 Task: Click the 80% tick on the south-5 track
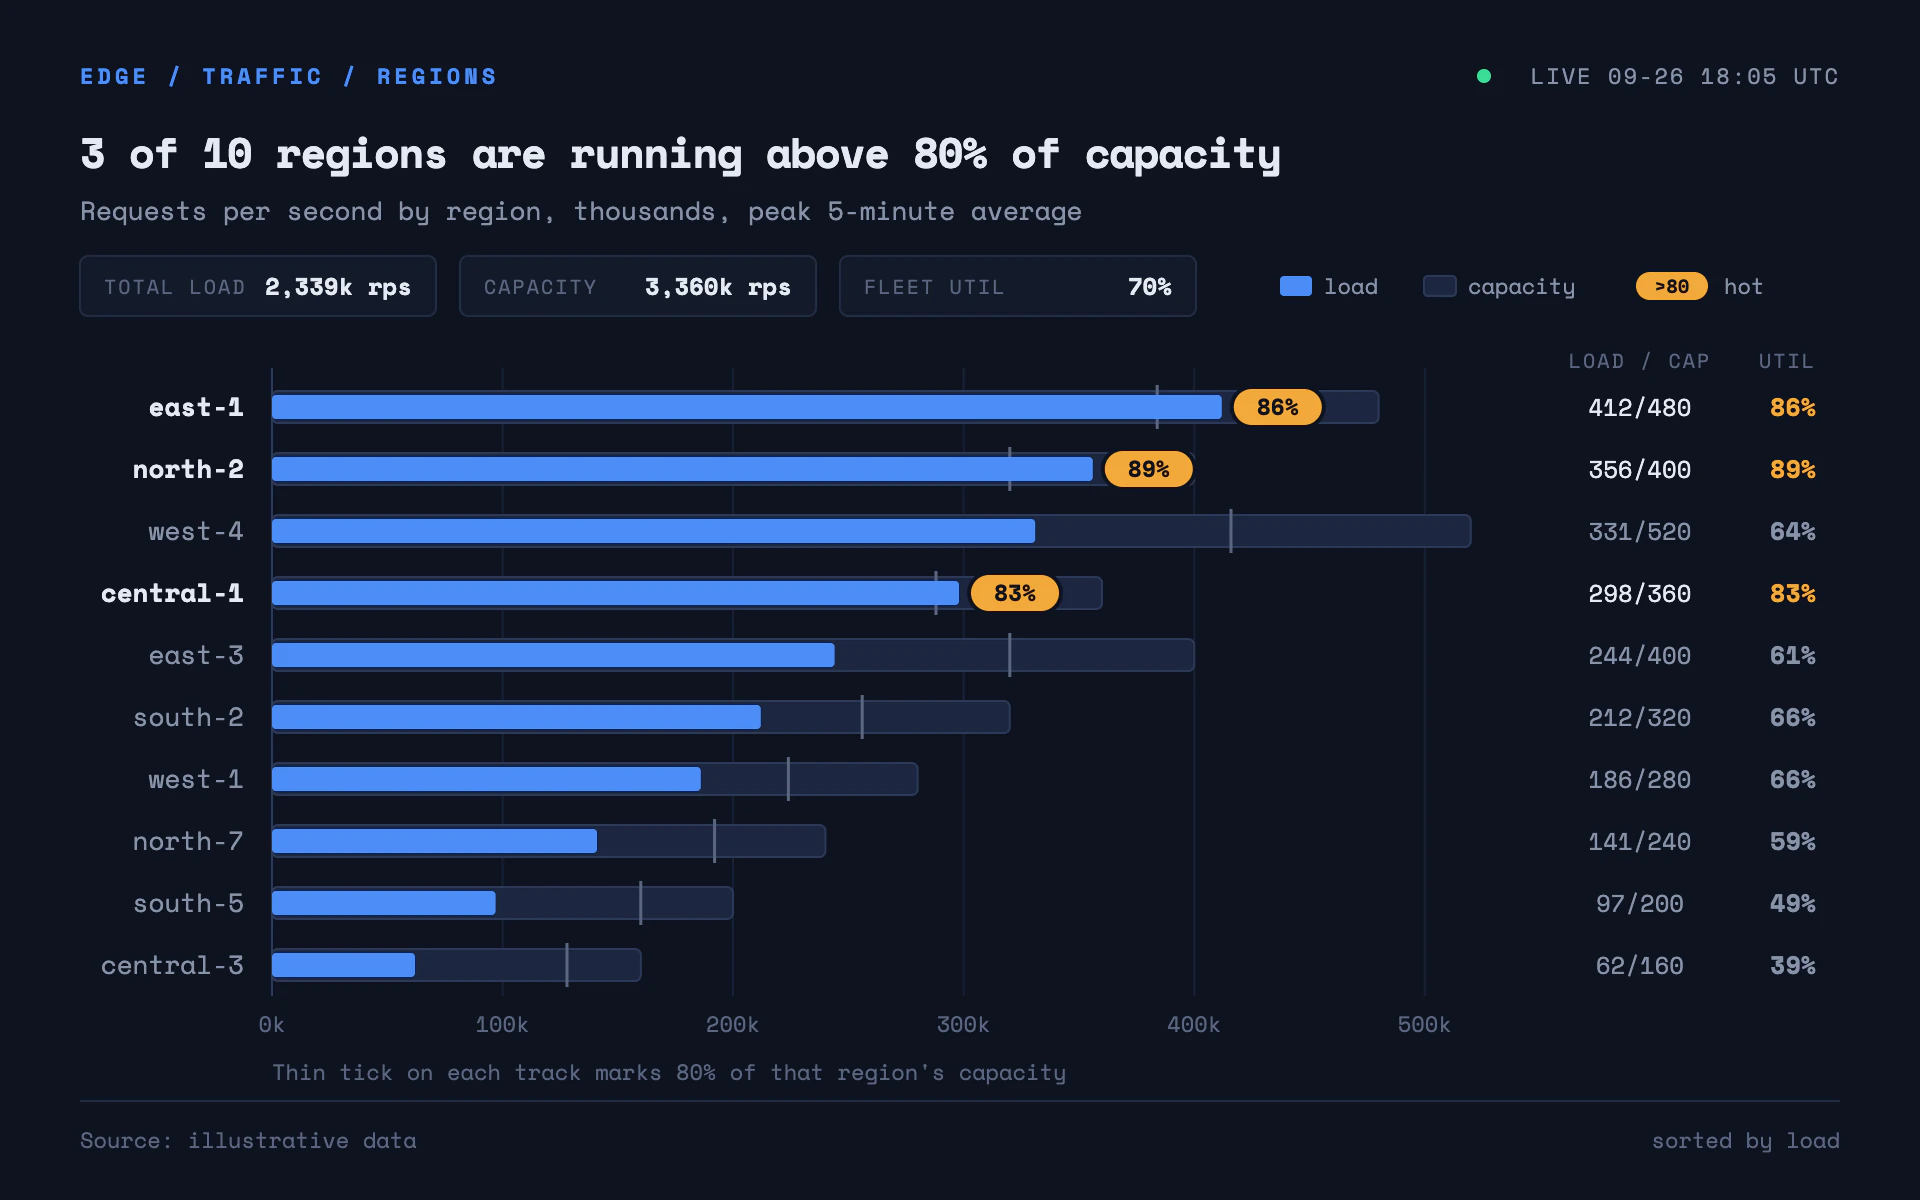point(641,903)
